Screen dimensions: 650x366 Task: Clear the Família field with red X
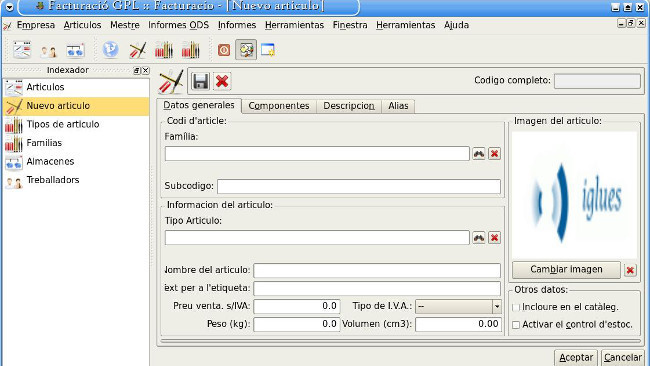(x=494, y=154)
